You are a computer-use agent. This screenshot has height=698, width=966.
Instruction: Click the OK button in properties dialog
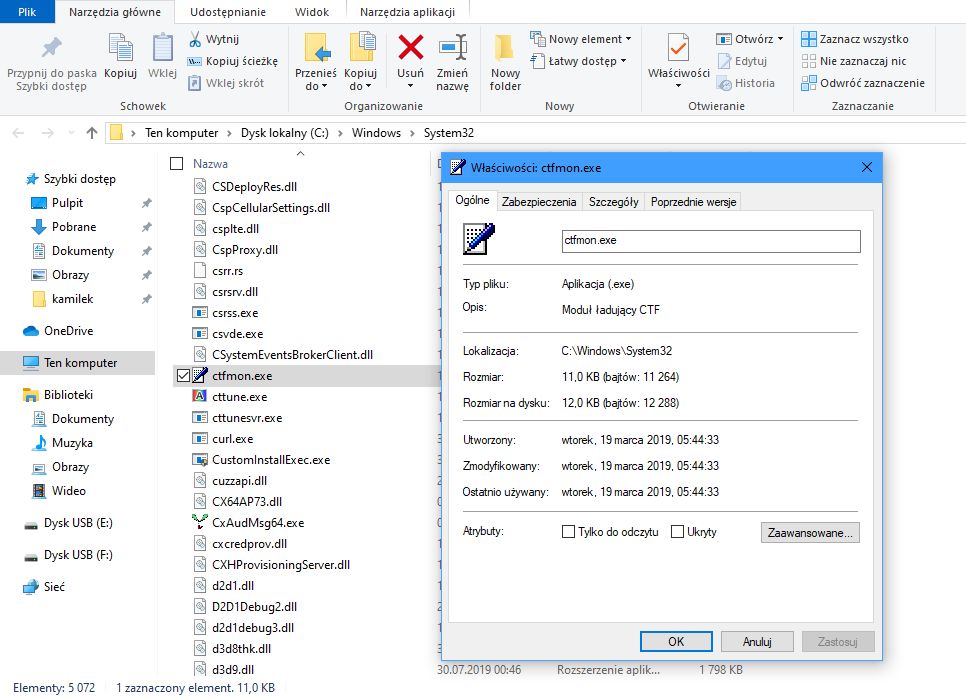(676, 641)
